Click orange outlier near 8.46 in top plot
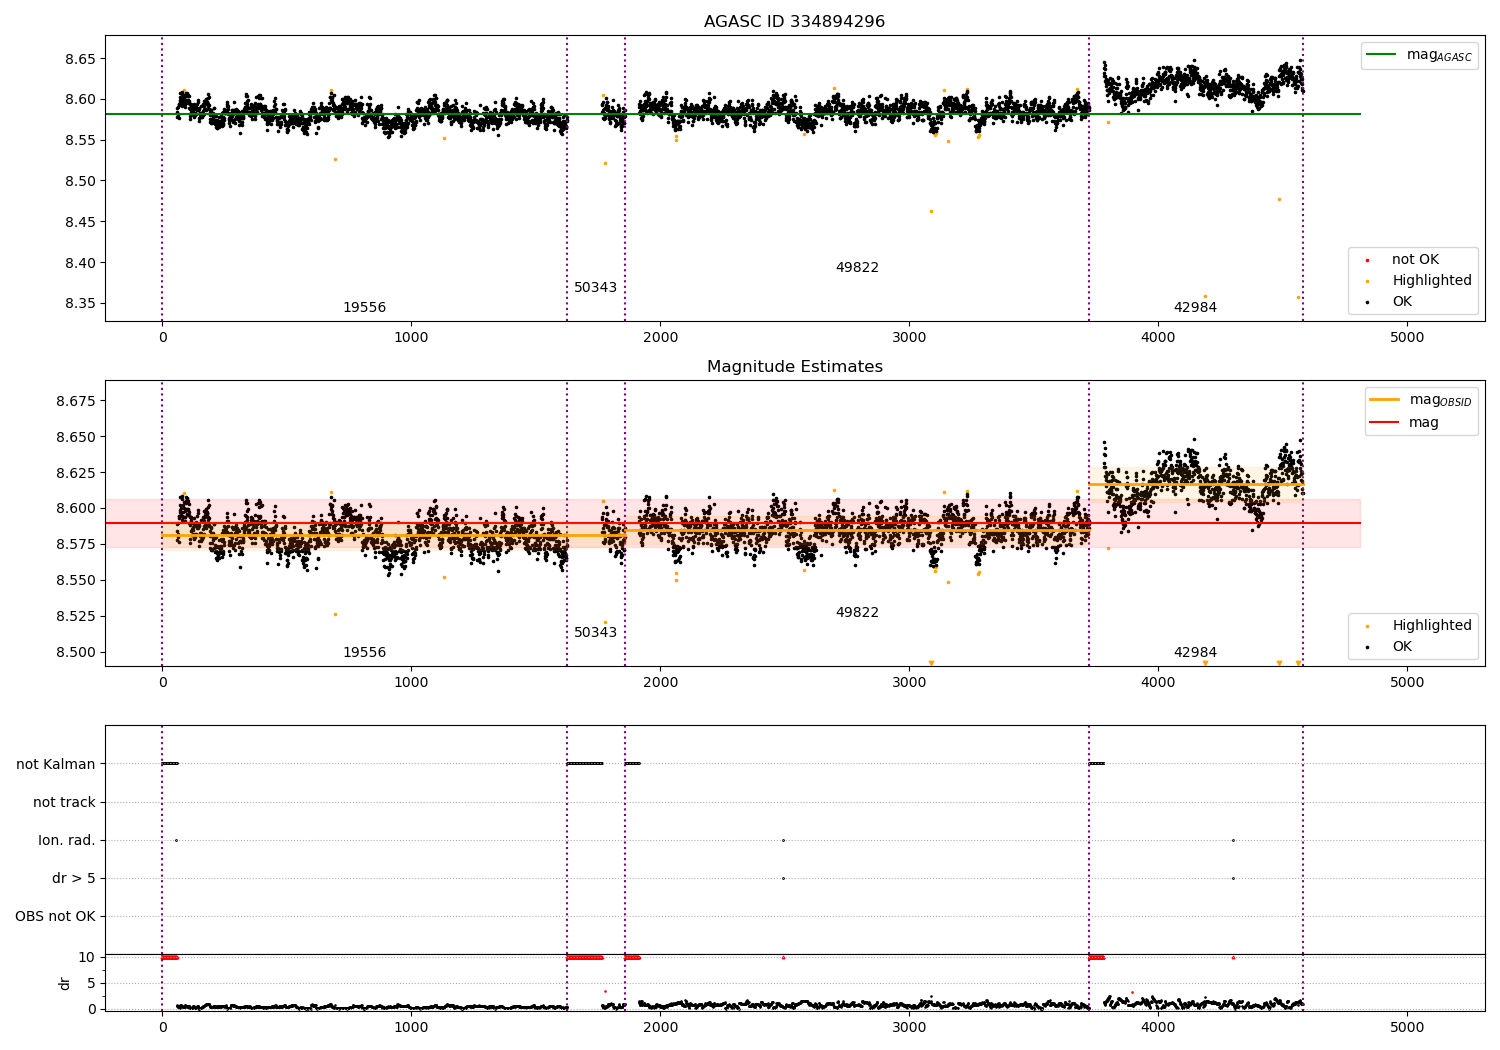This screenshot has width=1500, height=1050. coord(931,211)
